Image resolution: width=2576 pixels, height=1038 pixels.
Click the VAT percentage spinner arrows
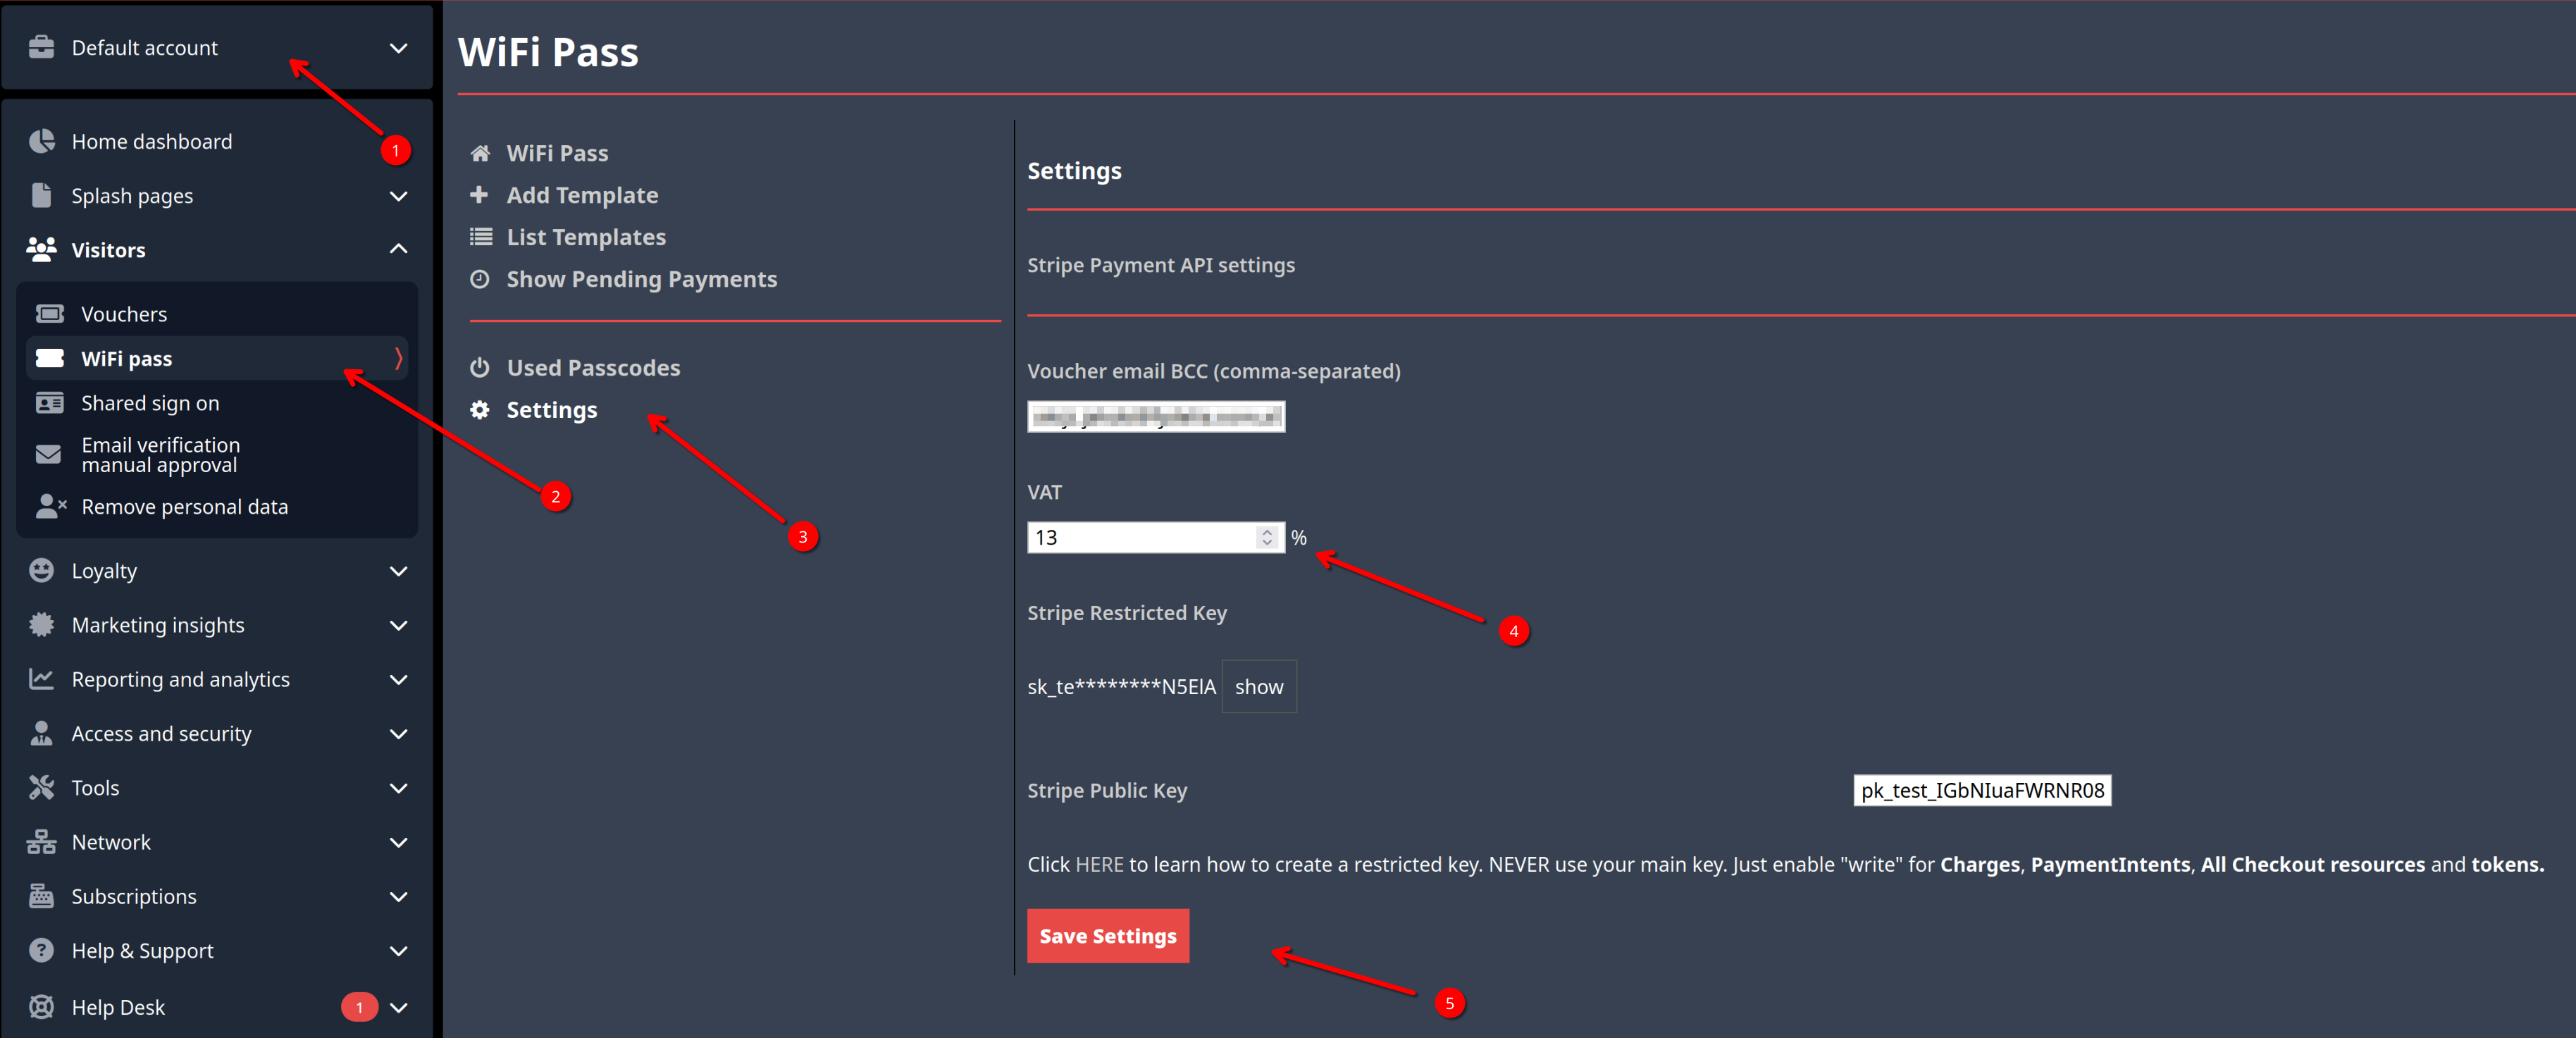click(1266, 537)
